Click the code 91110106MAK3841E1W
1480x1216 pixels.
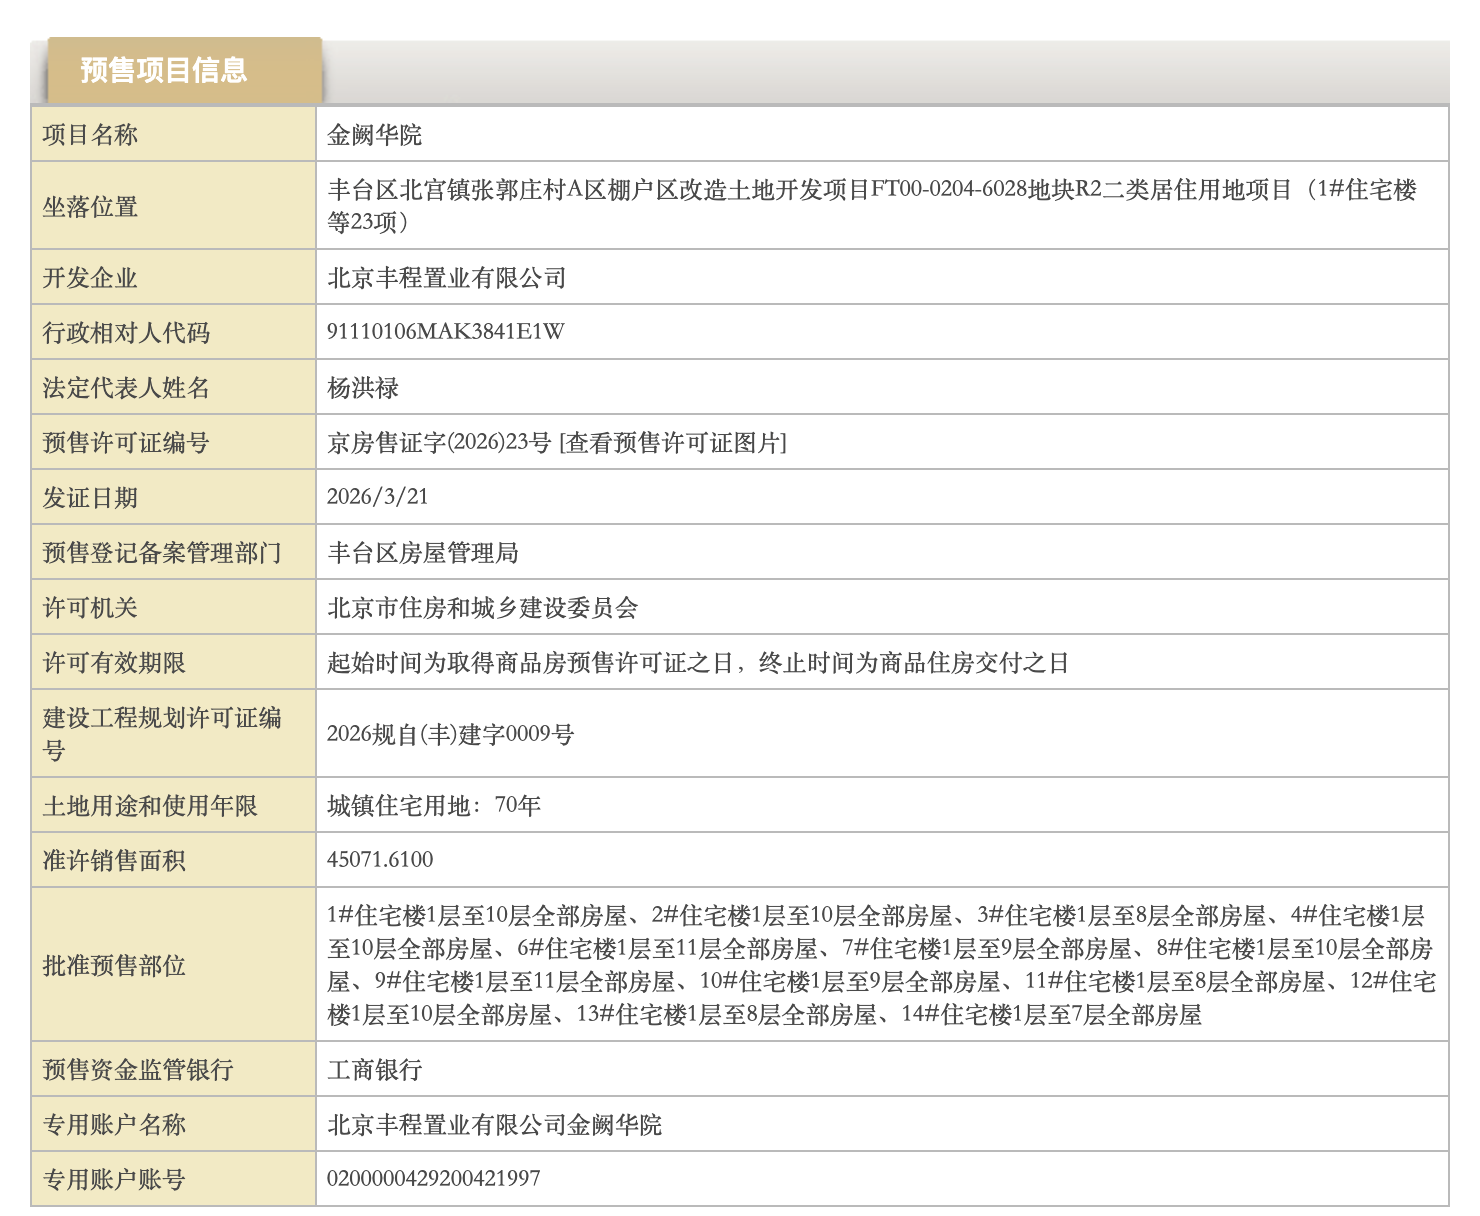(445, 332)
